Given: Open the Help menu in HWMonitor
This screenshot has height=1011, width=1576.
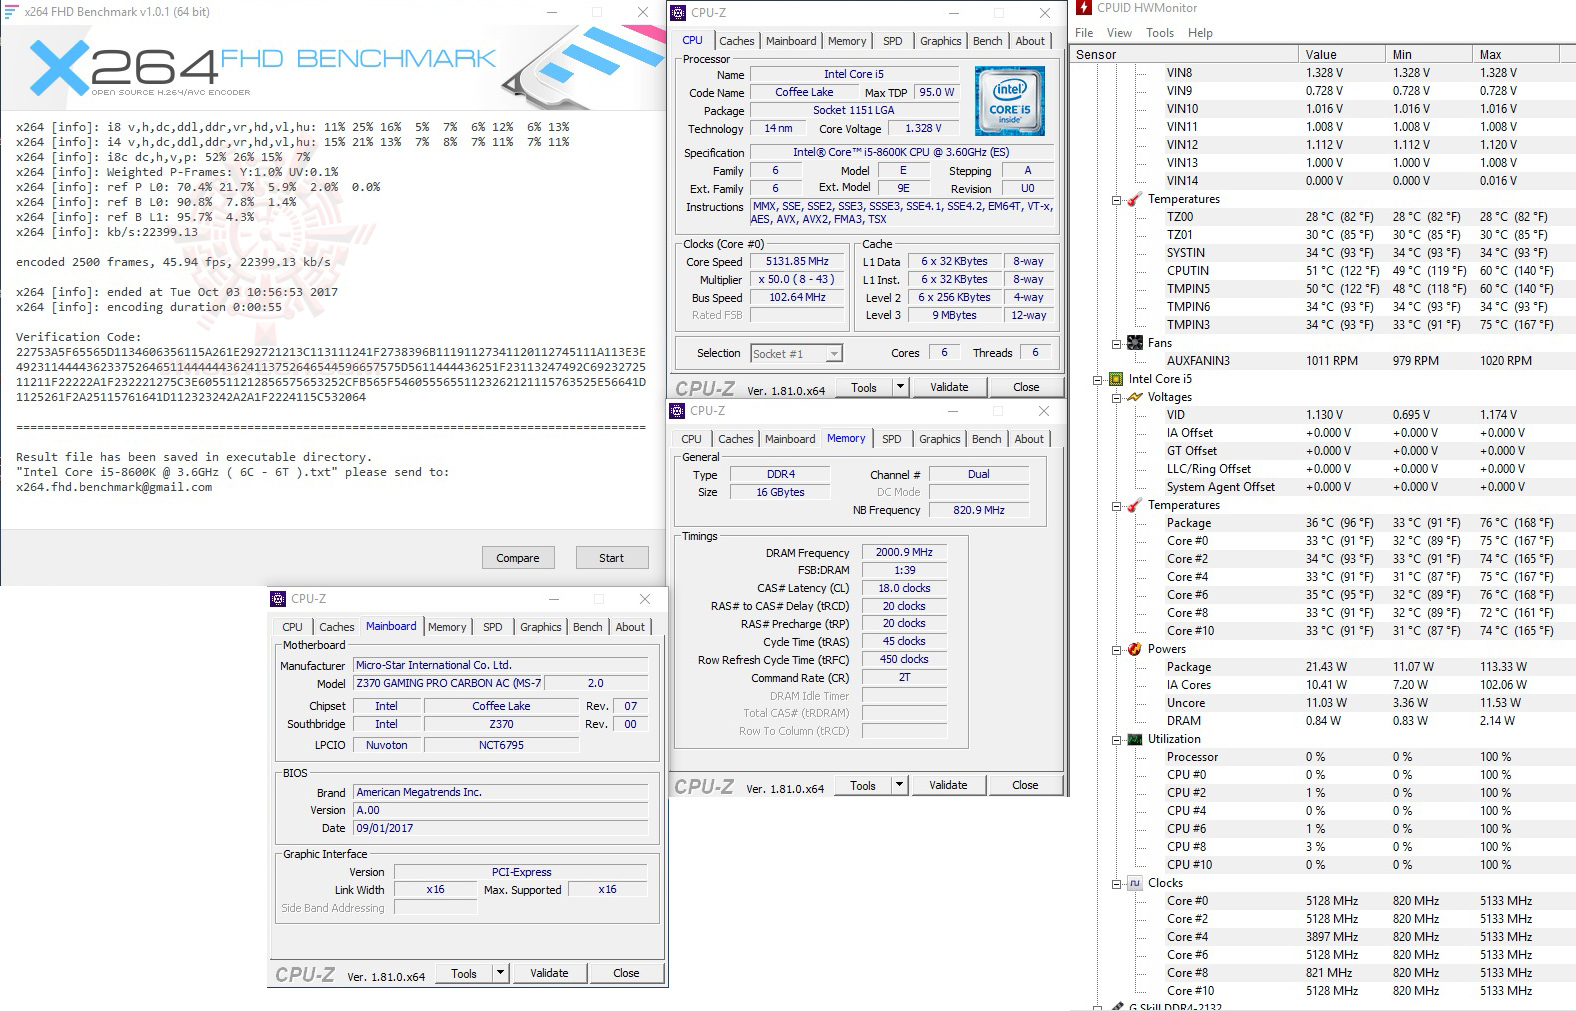Looking at the screenshot, I should [x=1200, y=33].
